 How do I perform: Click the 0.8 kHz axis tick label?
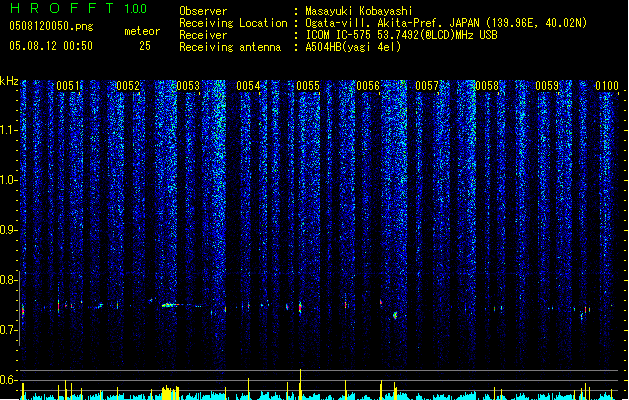point(9,280)
